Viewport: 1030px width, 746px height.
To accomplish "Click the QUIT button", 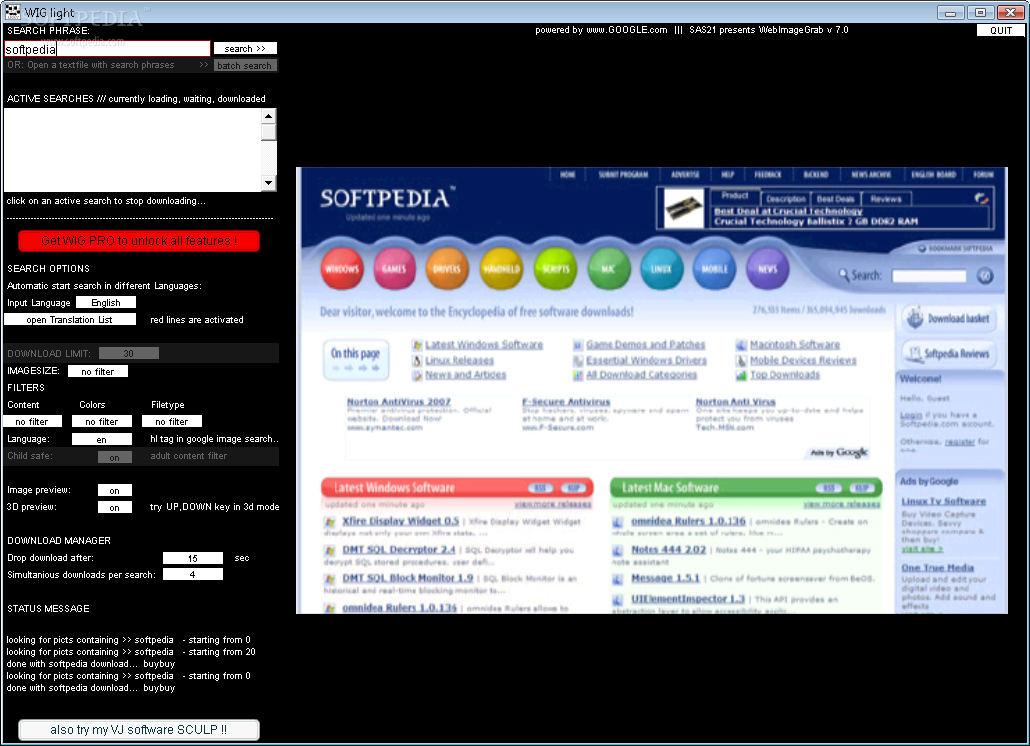I will pyautogui.click(x=1000, y=30).
